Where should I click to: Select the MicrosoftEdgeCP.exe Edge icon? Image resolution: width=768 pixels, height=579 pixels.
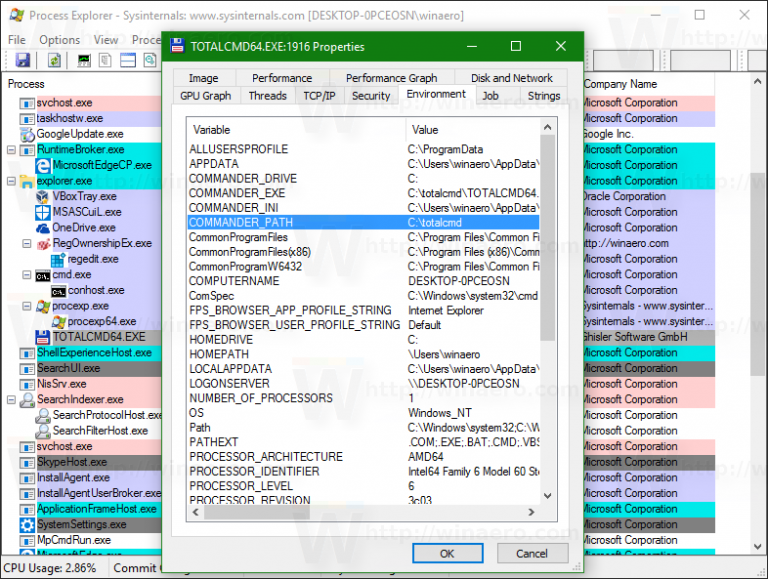tap(43, 166)
